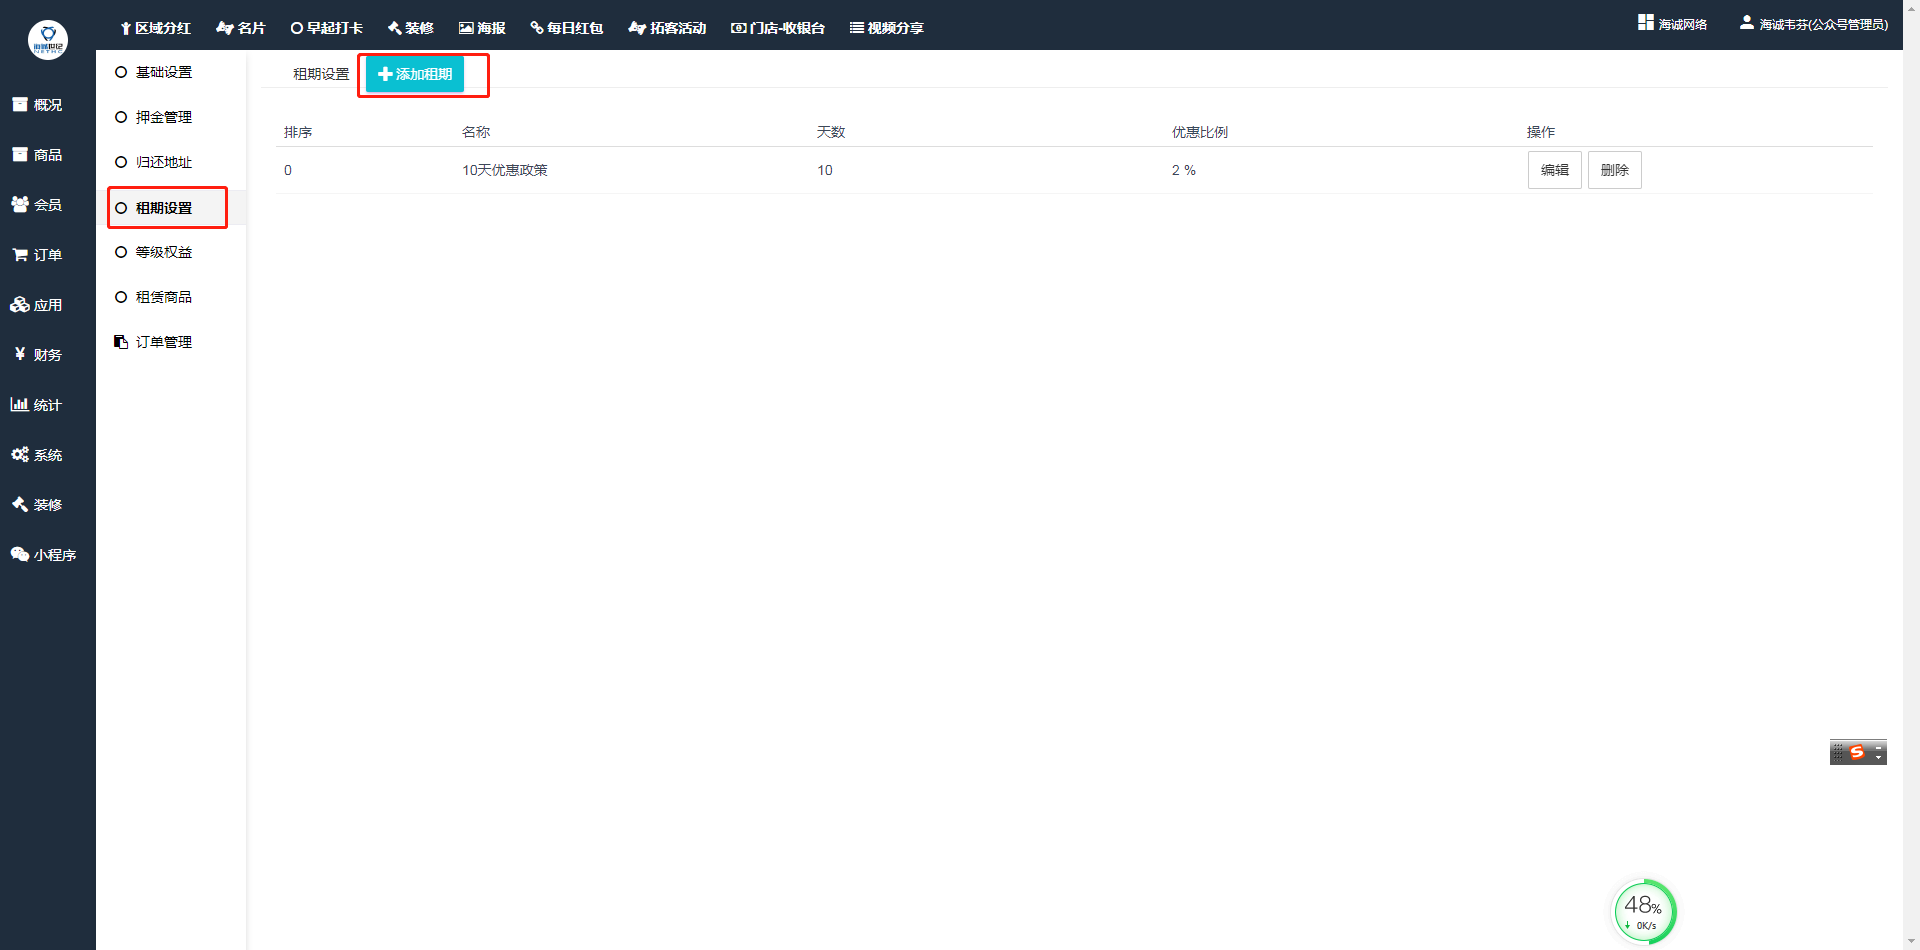Click the 订单管理 document icon

(x=121, y=342)
